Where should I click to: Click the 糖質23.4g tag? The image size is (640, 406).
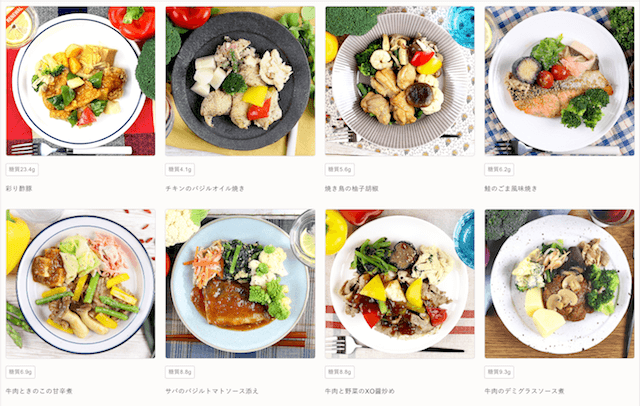22,169
